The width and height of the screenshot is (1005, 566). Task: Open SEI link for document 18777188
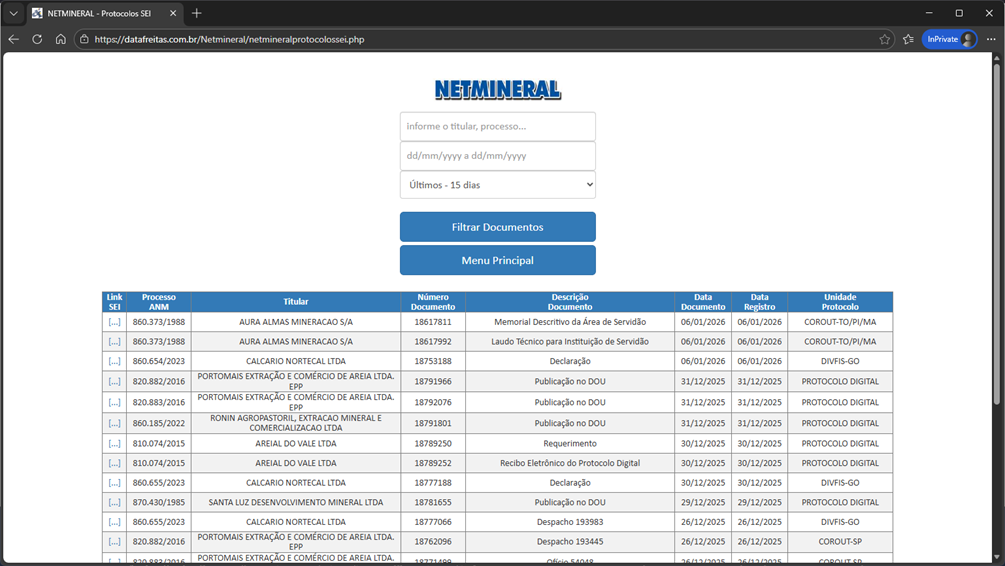pyautogui.click(x=114, y=483)
